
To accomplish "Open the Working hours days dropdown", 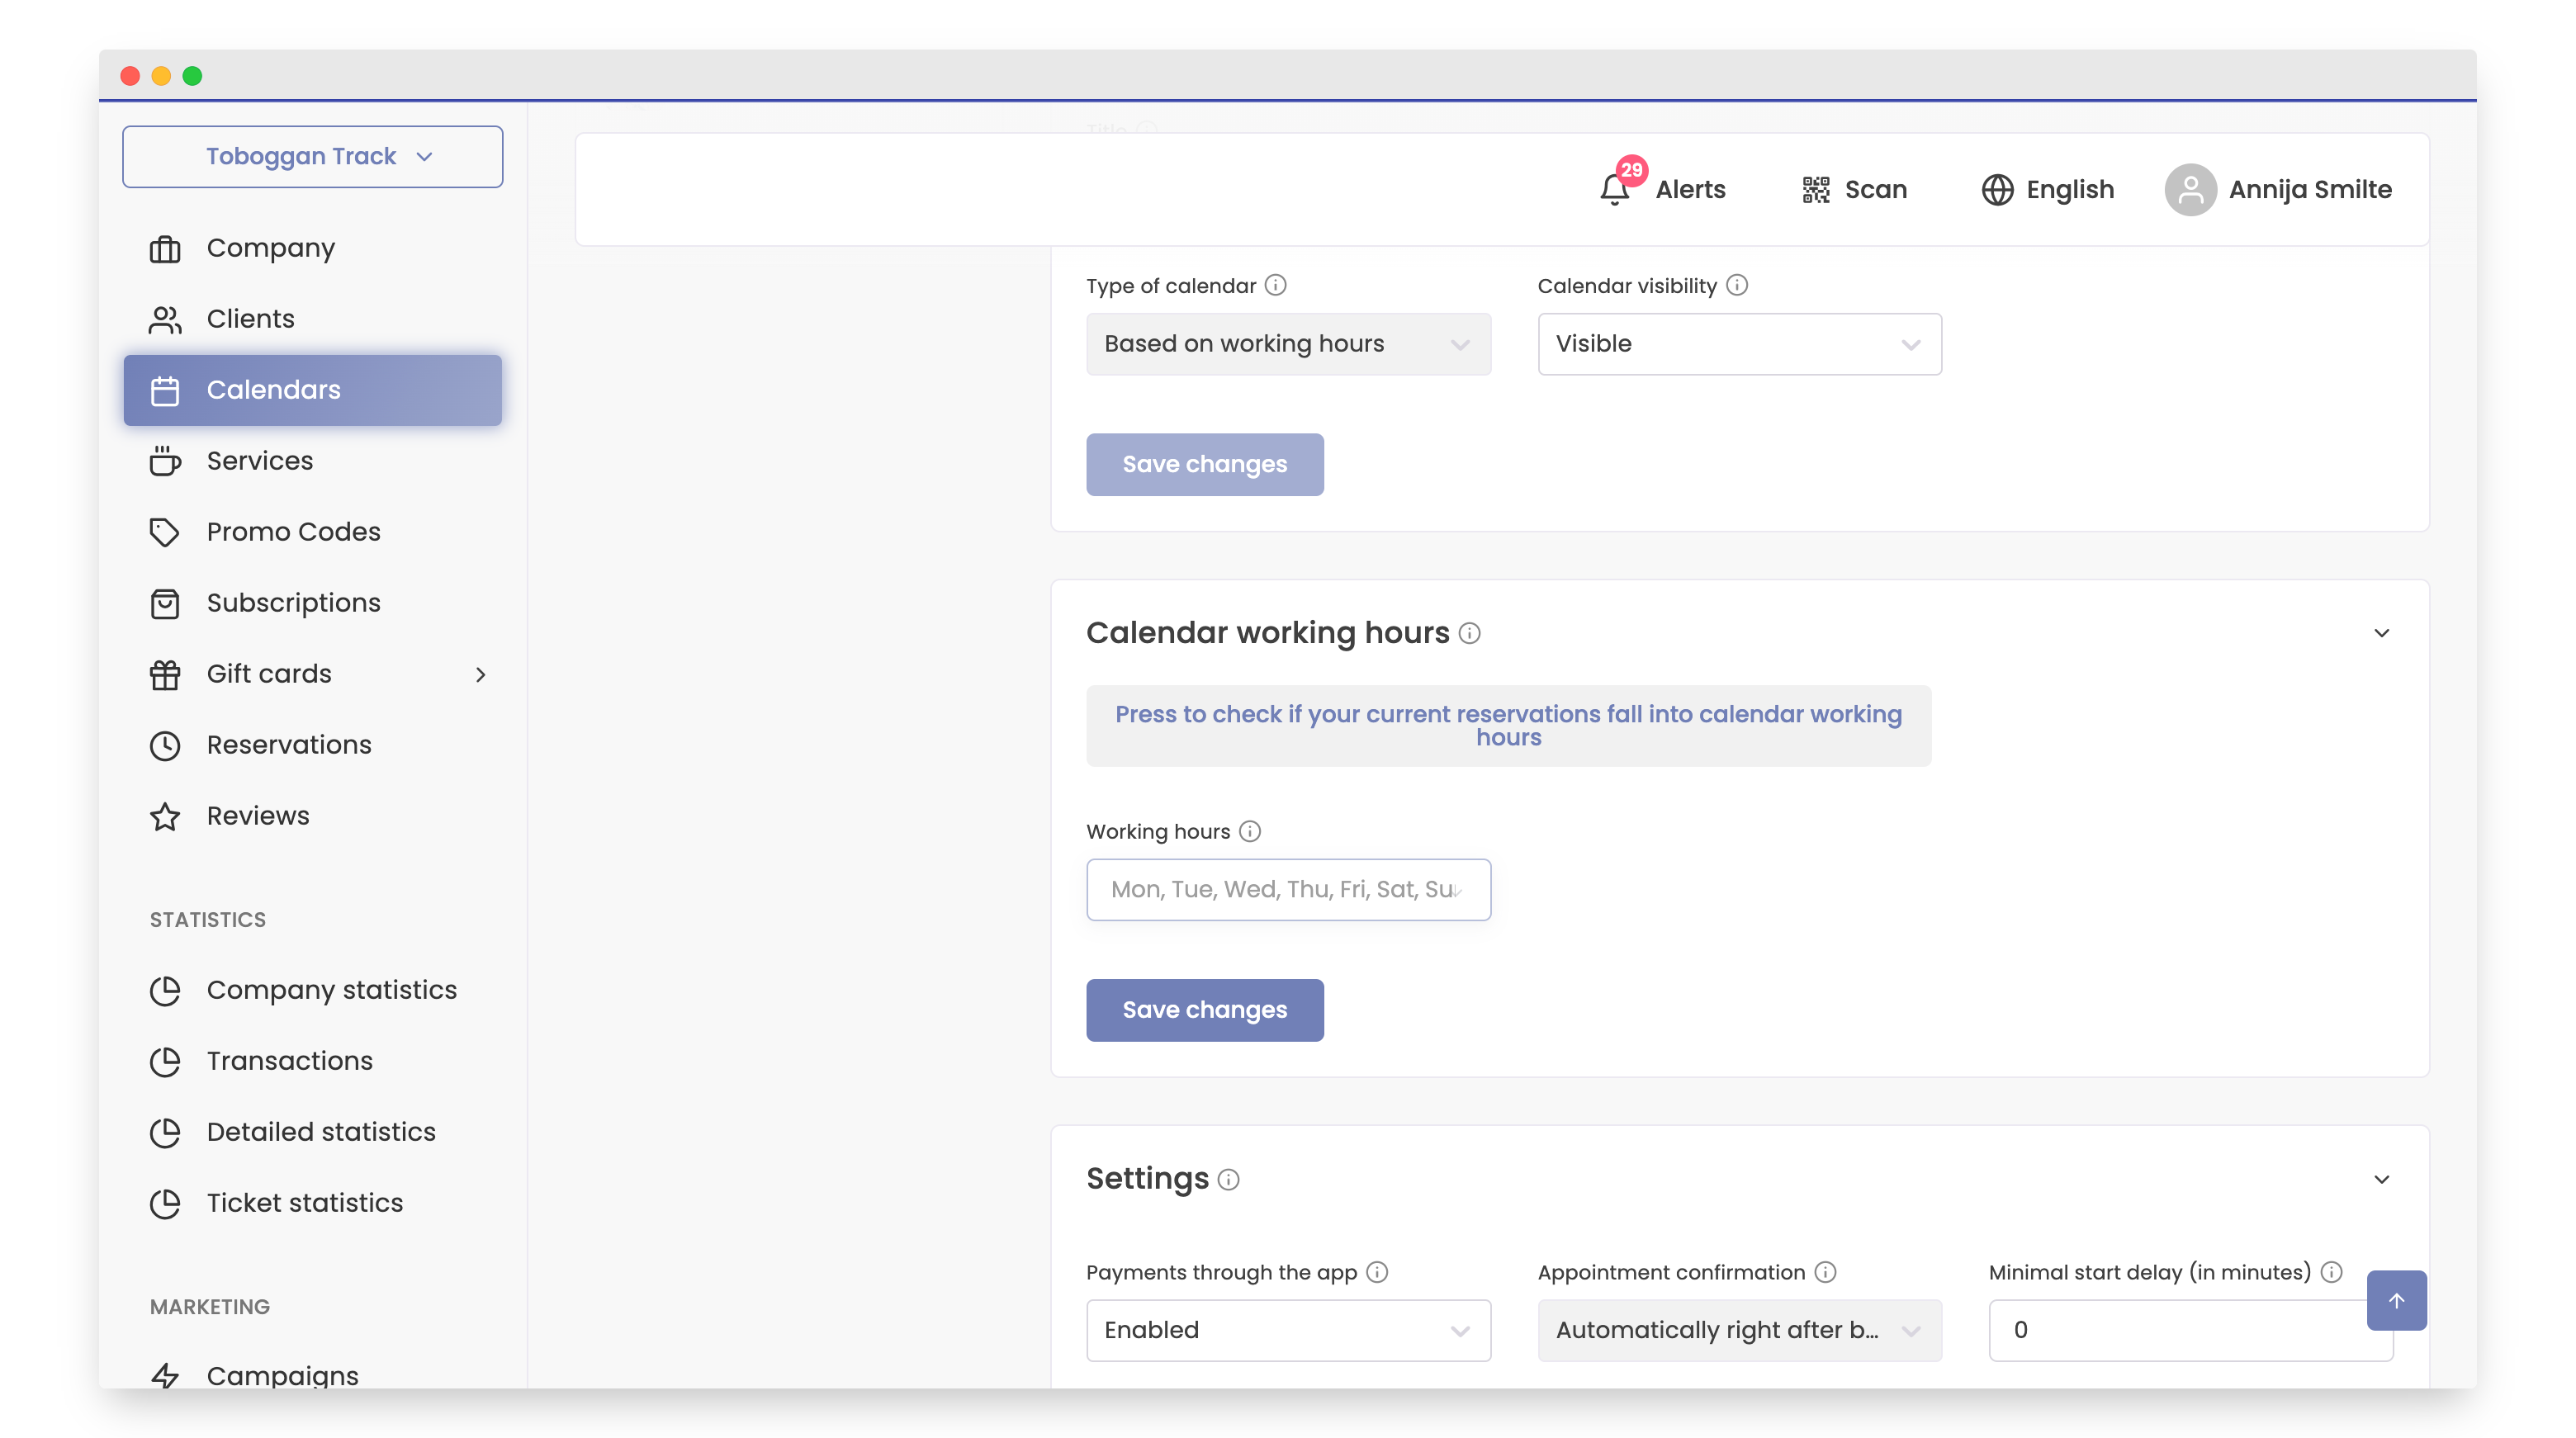I will tap(1288, 889).
